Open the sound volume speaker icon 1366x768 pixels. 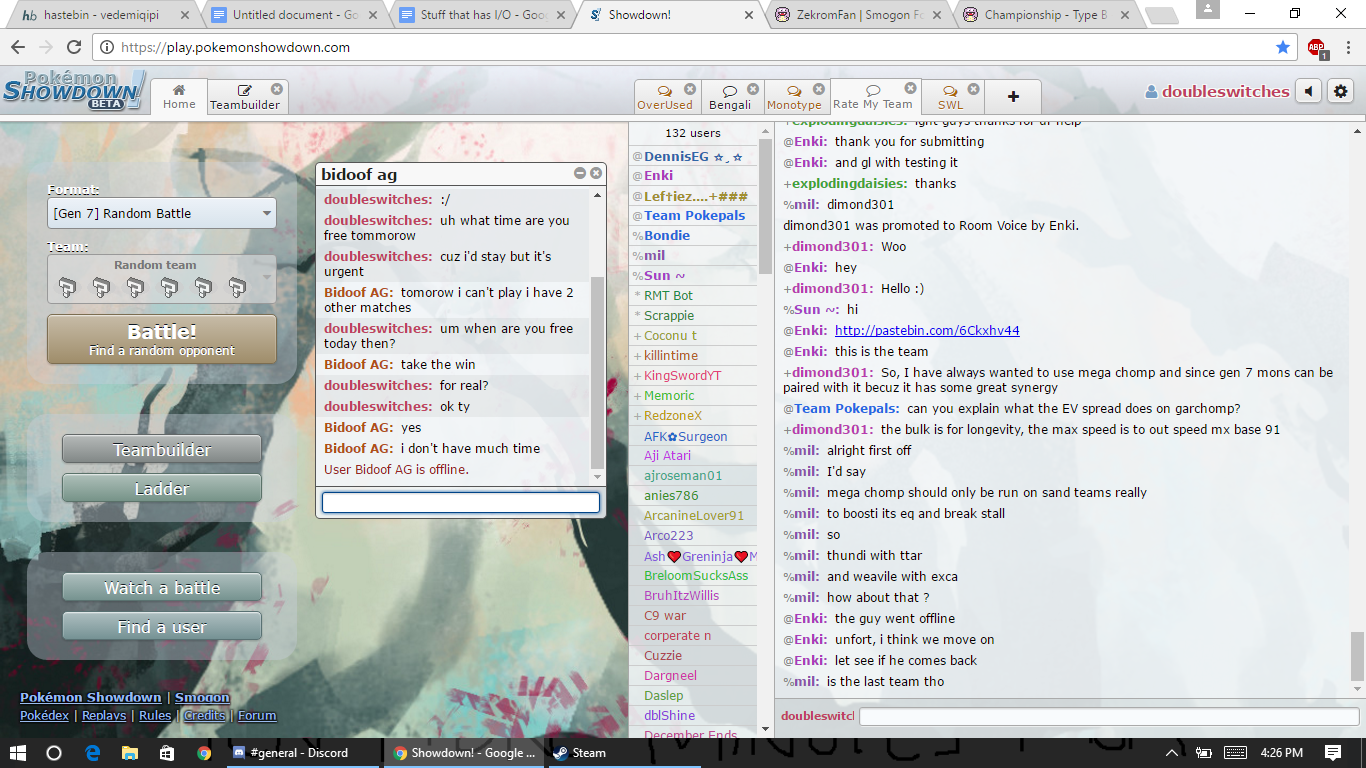(x=1308, y=91)
